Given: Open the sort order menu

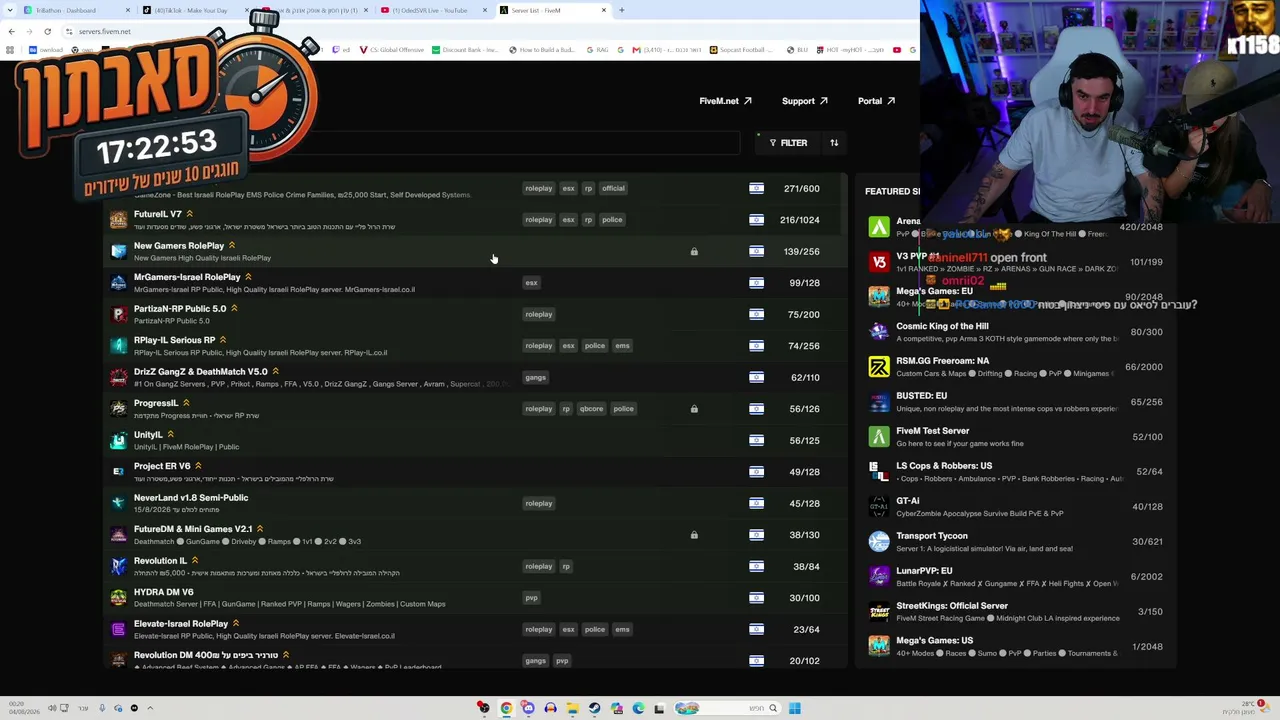Looking at the screenshot, I should [834, 143].
